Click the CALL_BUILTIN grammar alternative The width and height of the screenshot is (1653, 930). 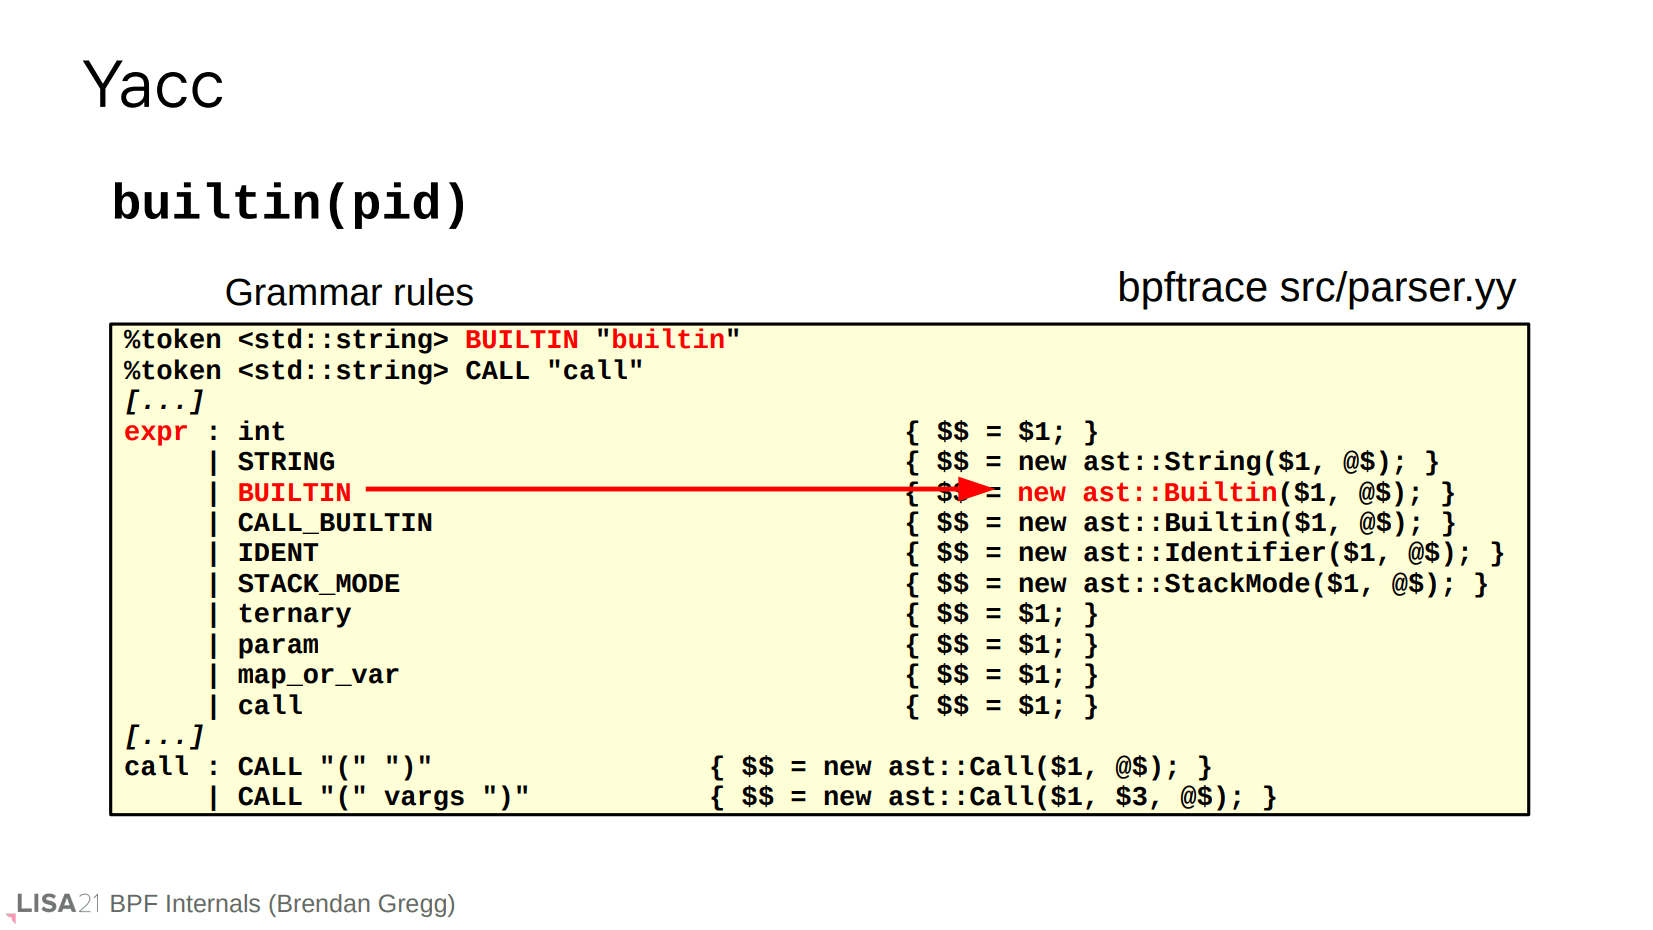[335, 523]
